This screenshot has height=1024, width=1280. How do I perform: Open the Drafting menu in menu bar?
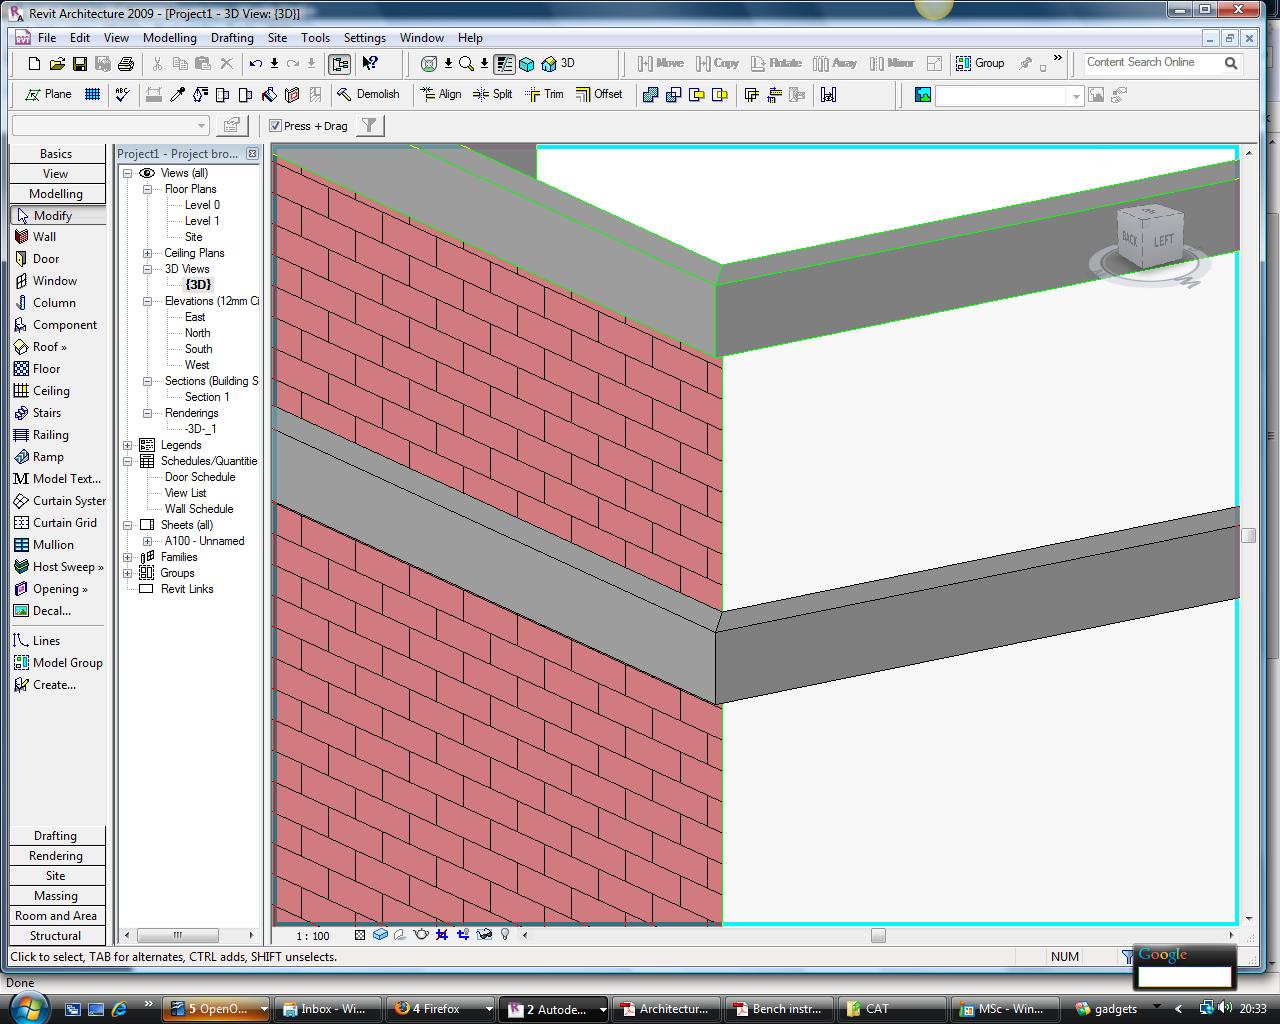coord(232,38)
